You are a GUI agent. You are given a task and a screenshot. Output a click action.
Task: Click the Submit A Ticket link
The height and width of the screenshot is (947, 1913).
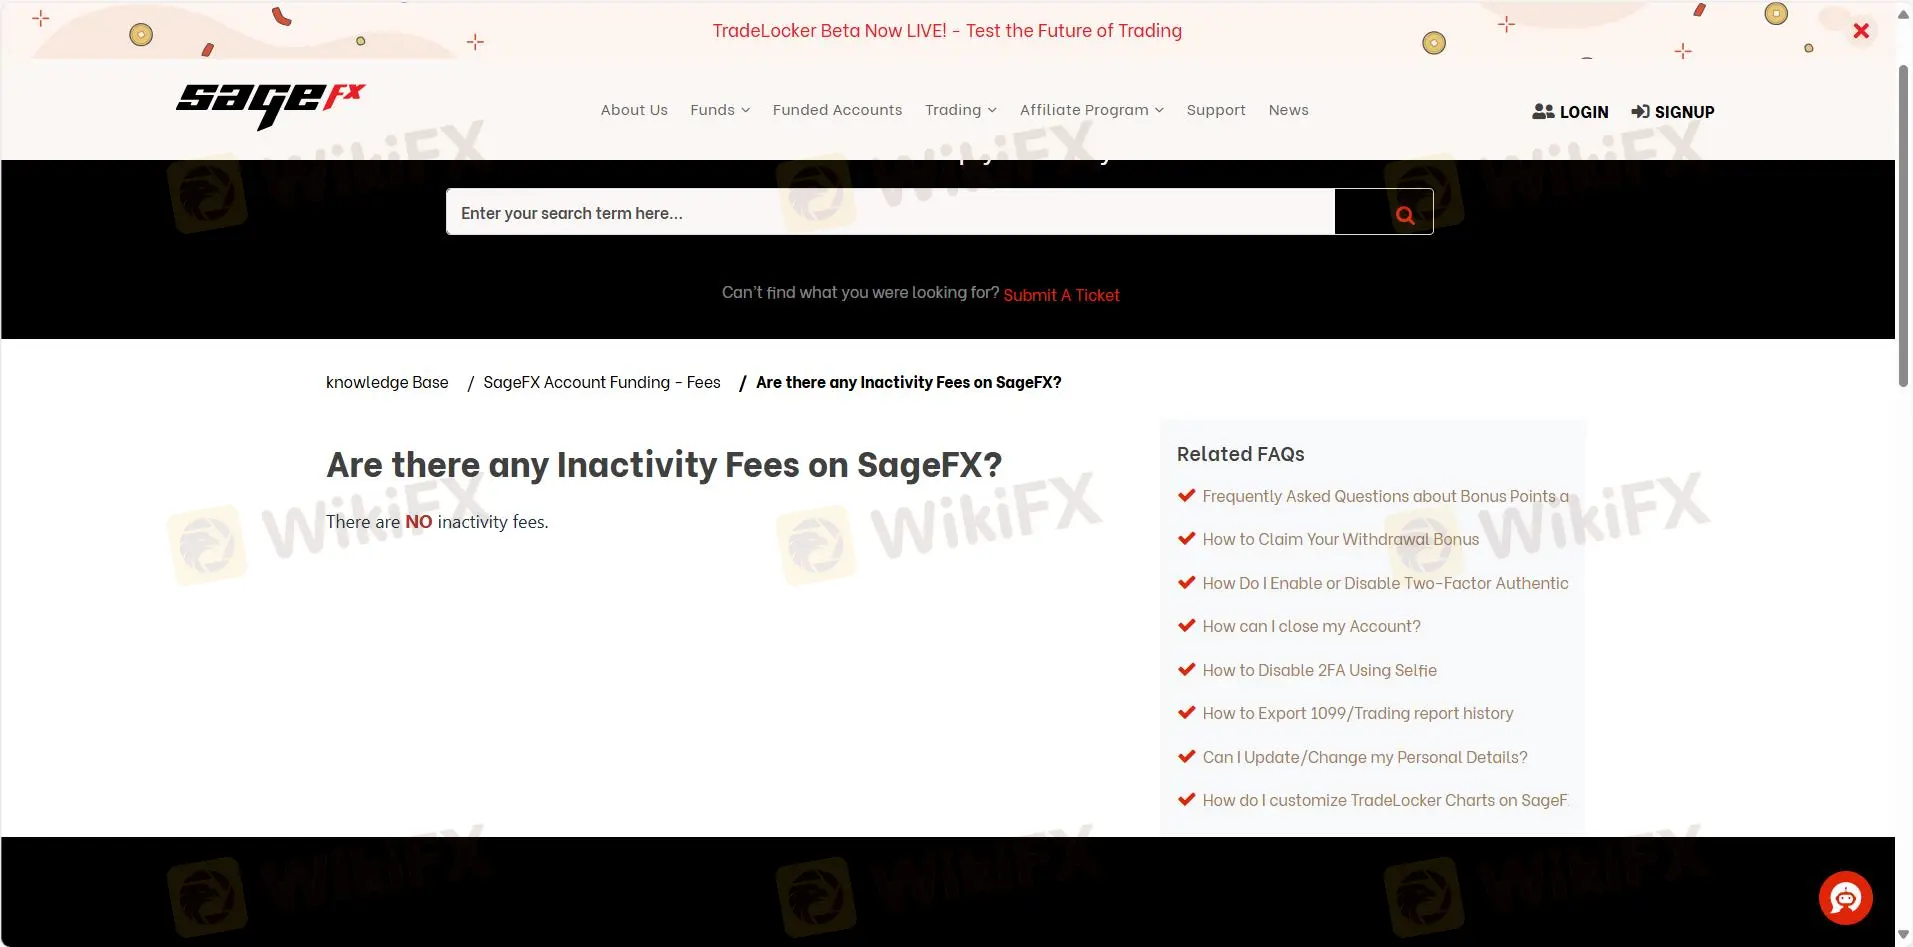[1061, 294]
